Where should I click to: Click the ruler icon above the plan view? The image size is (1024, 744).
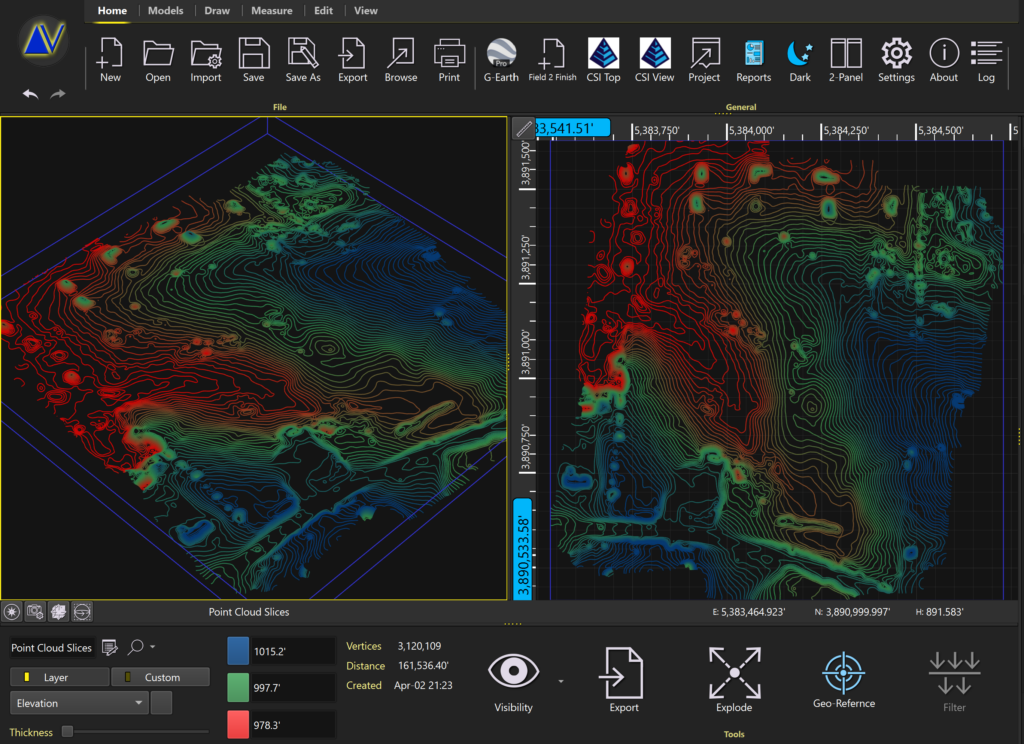pos(524,128)
